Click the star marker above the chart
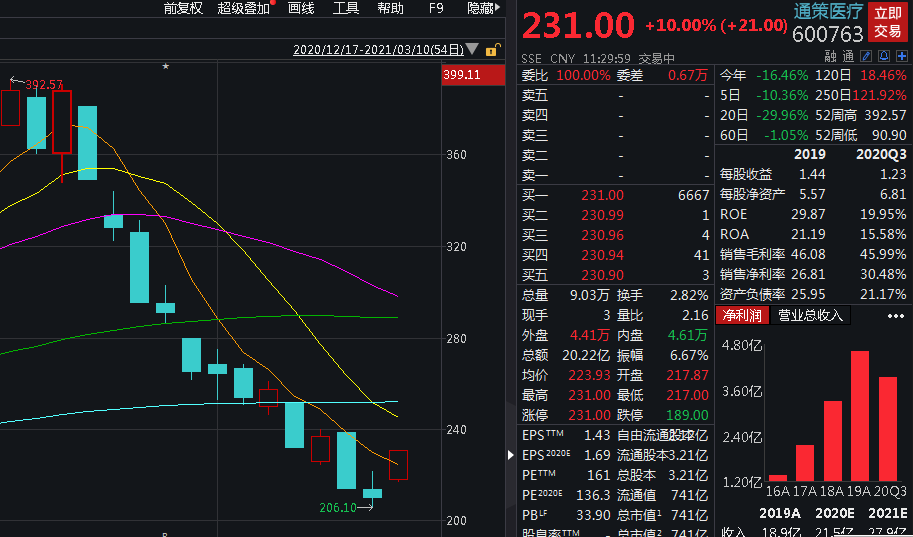This screenshot has width=913, height=537. (x=165, y=66)
